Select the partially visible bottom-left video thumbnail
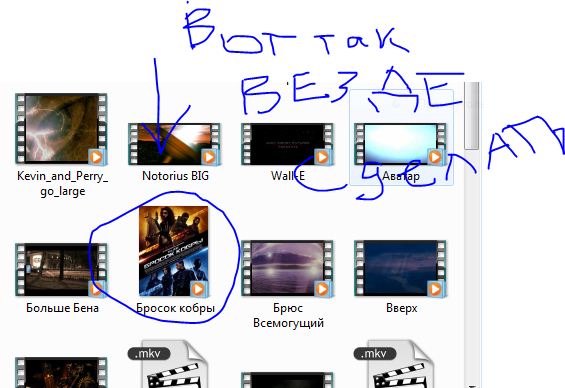The height and width of the screenshot is (388, 565). click(x=61, y=373)
